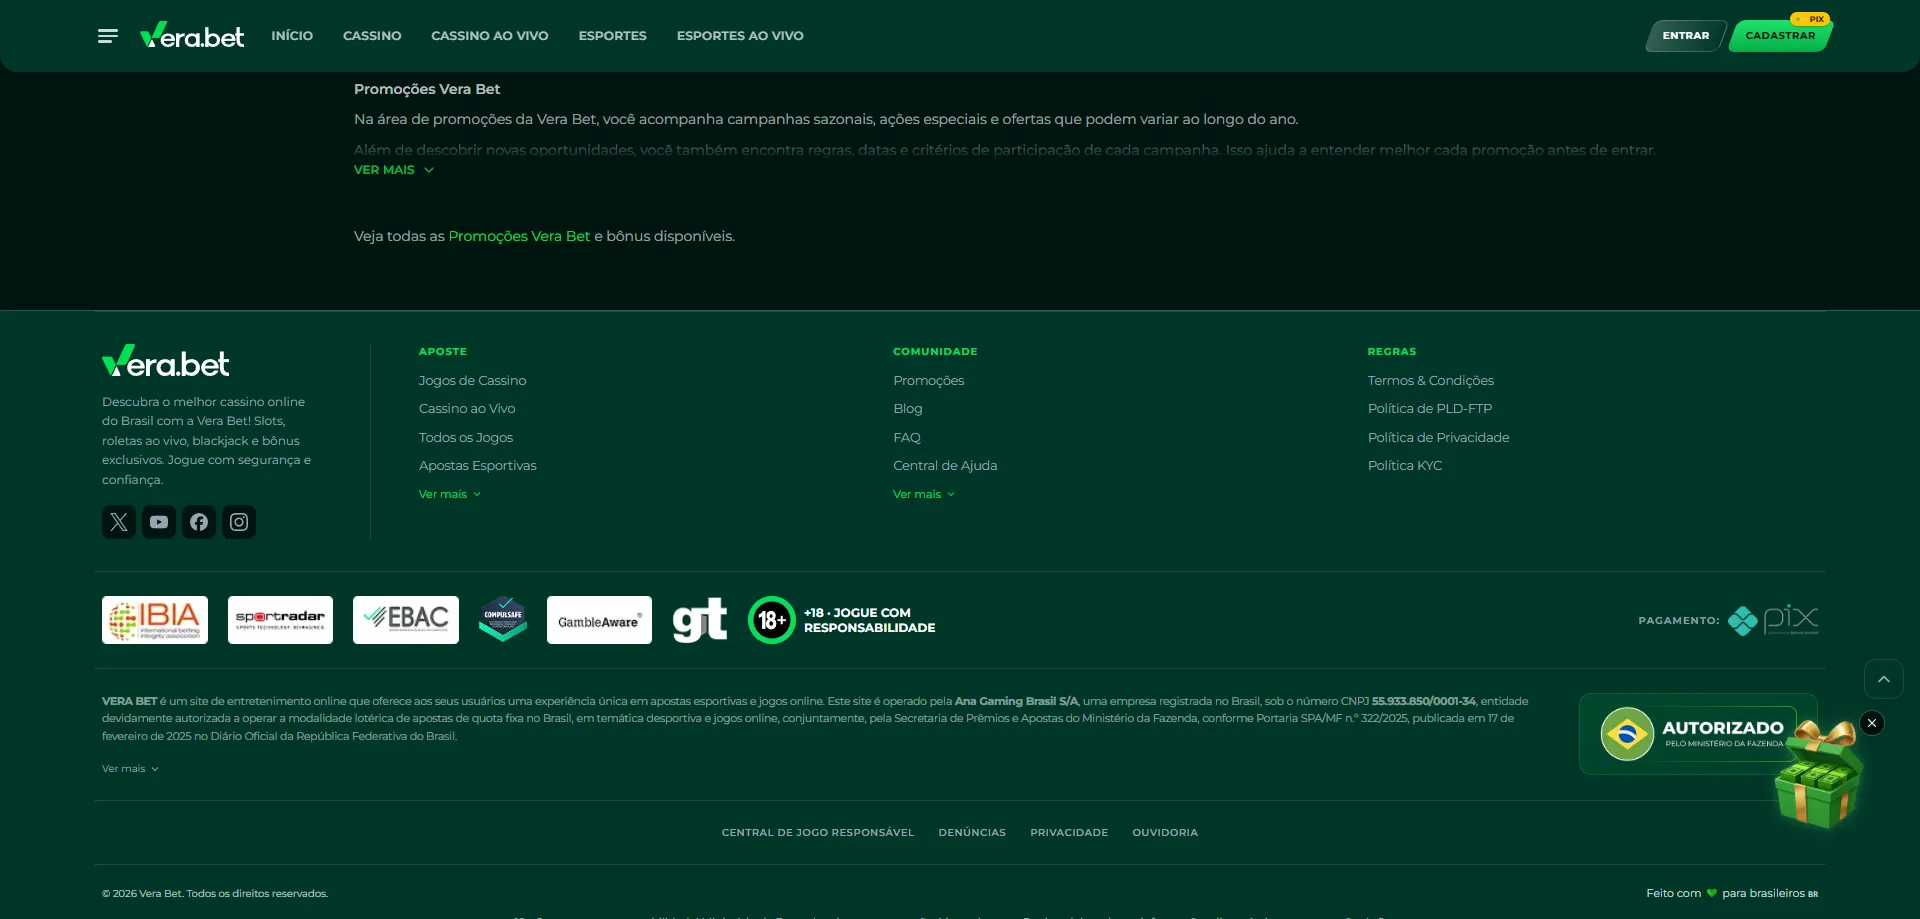Open PRIVACIDADE footer link
Screen dimensions: 1920x919
click(x=1069, y=833)
